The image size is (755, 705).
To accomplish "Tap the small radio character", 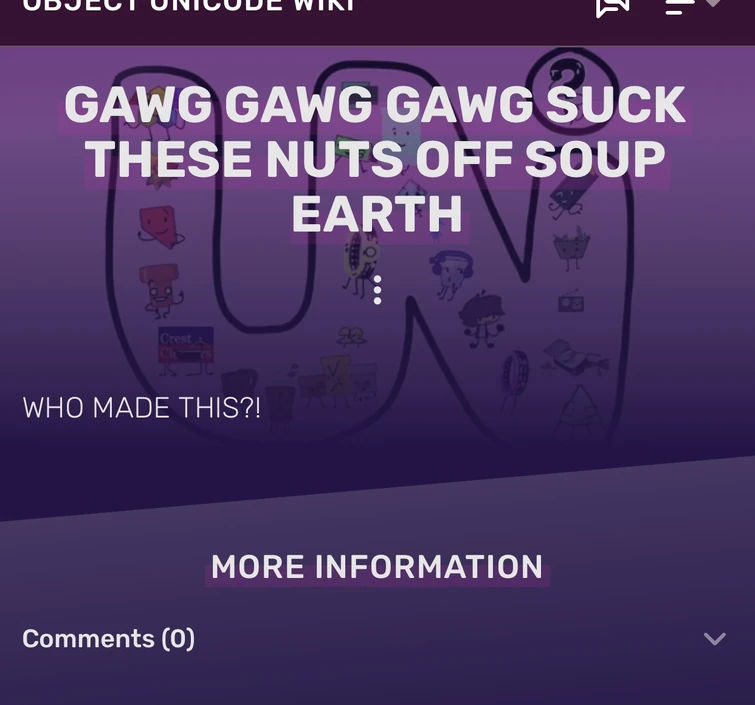I will (571, 301).
